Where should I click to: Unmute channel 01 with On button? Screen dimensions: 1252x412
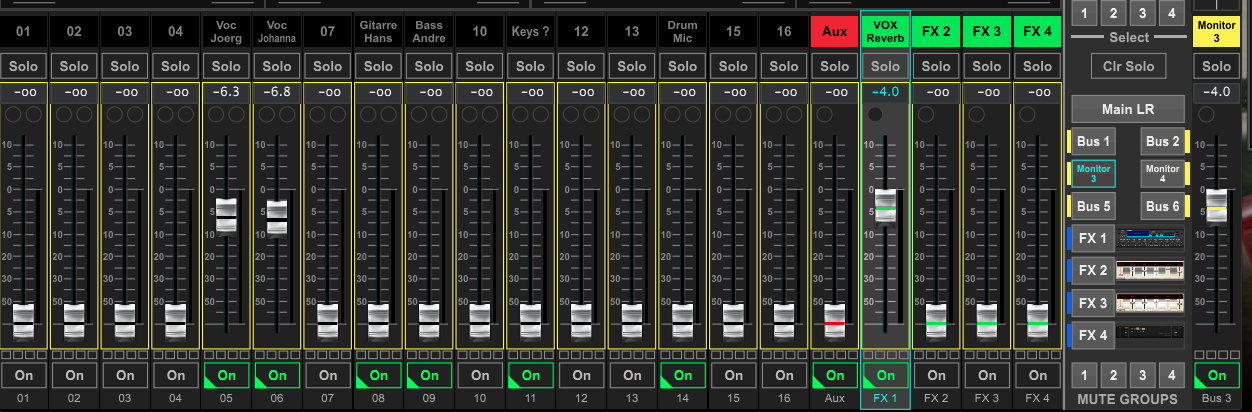pyautogui.click(x=23, y=376)
